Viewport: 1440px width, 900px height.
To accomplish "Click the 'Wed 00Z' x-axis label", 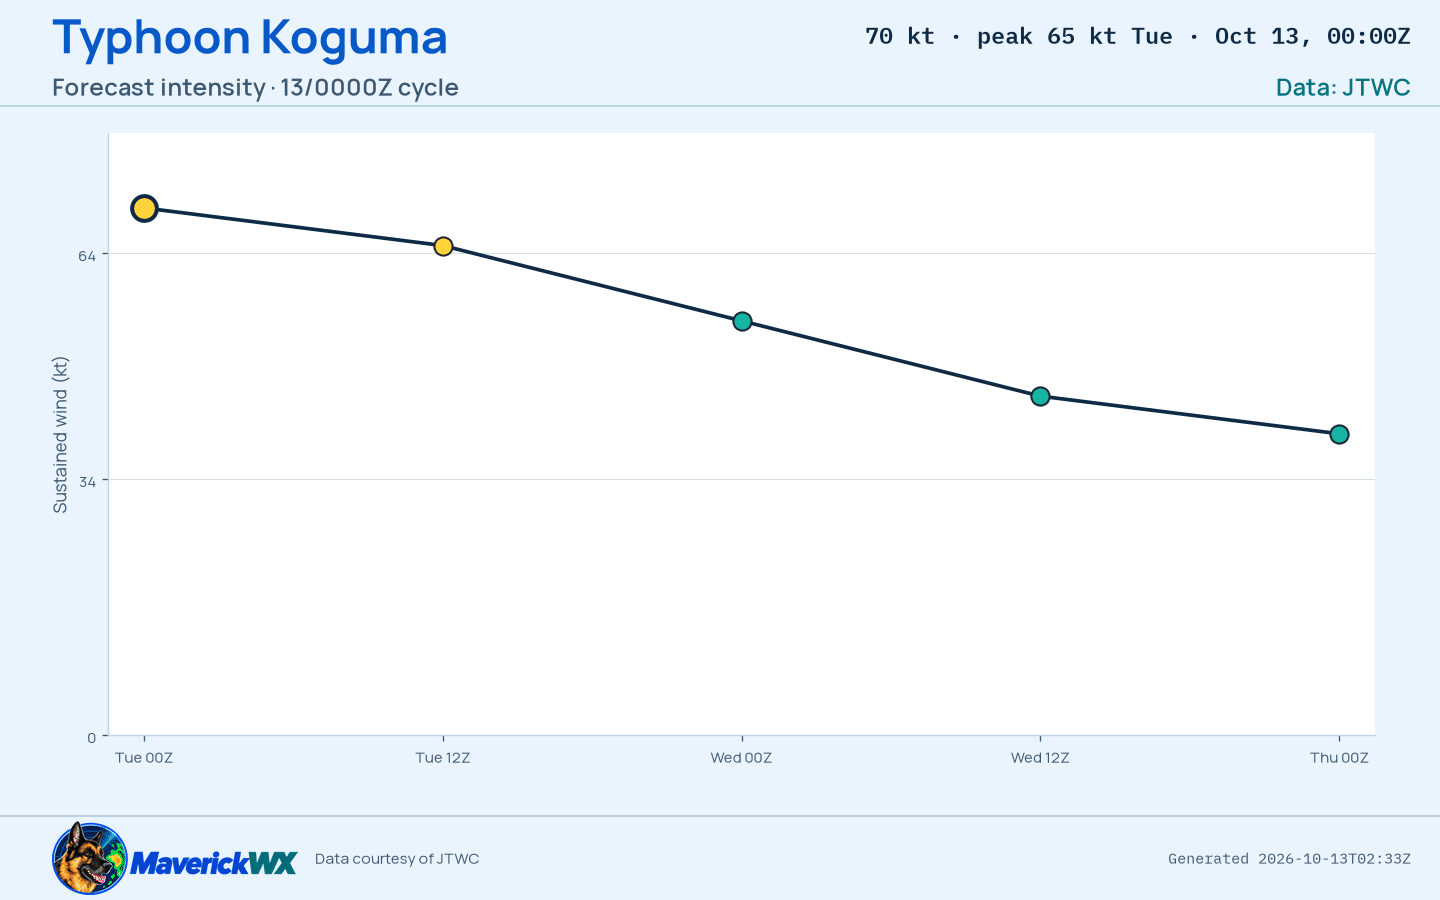I will click(741, 758).
